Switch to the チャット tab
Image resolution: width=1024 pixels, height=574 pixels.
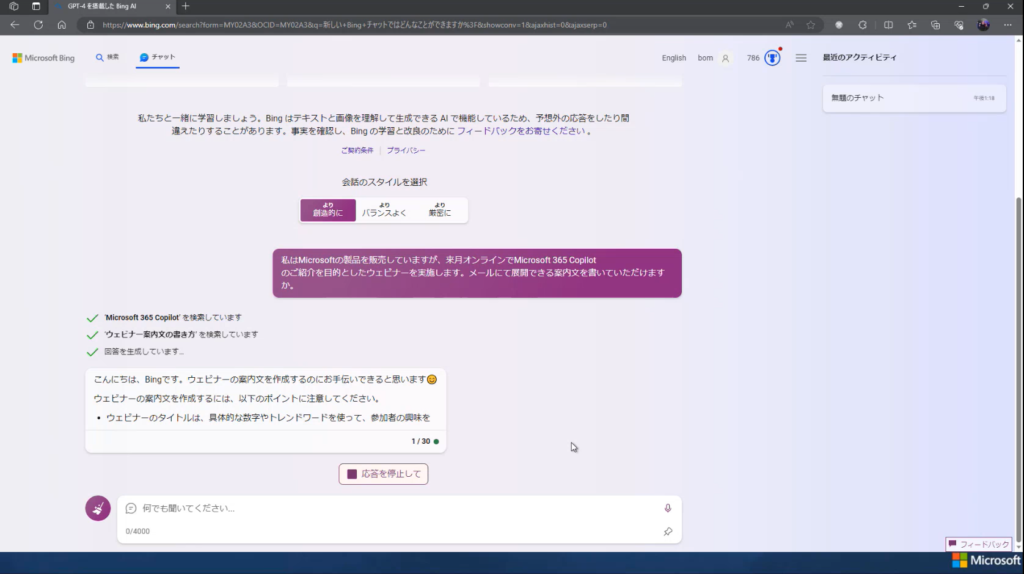click(157, 57)
